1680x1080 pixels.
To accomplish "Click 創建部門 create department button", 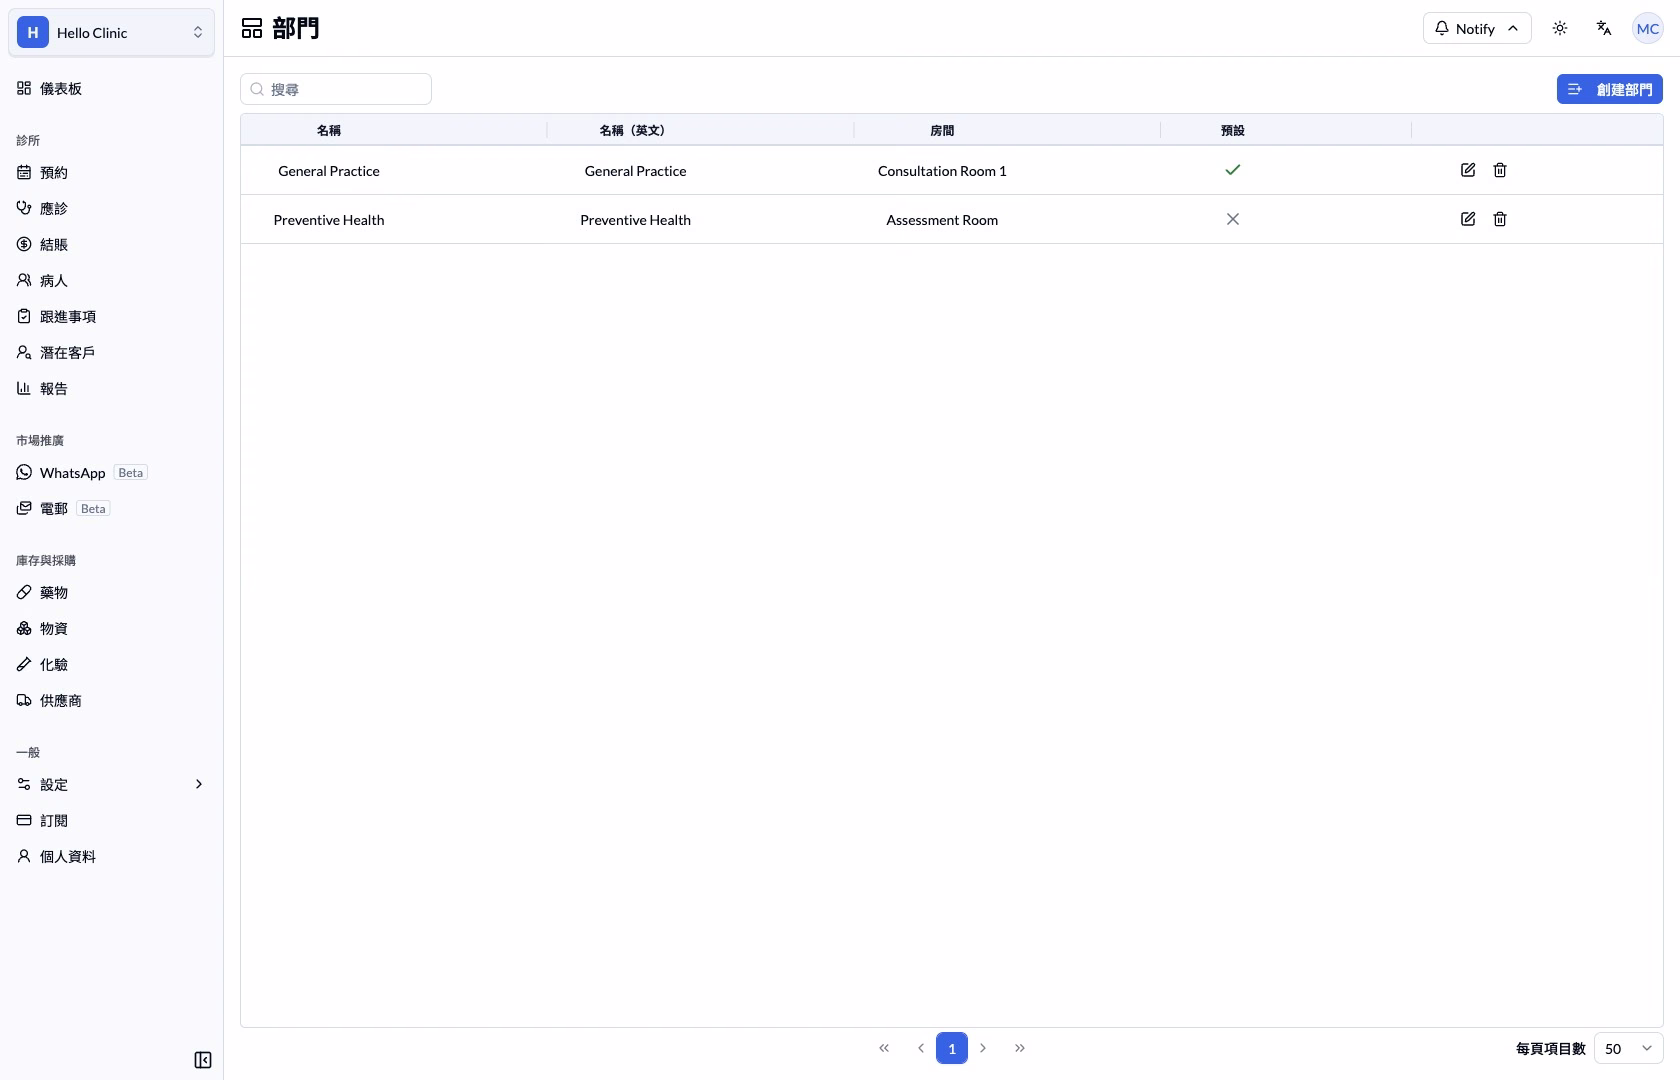I will pos(1609,89).
